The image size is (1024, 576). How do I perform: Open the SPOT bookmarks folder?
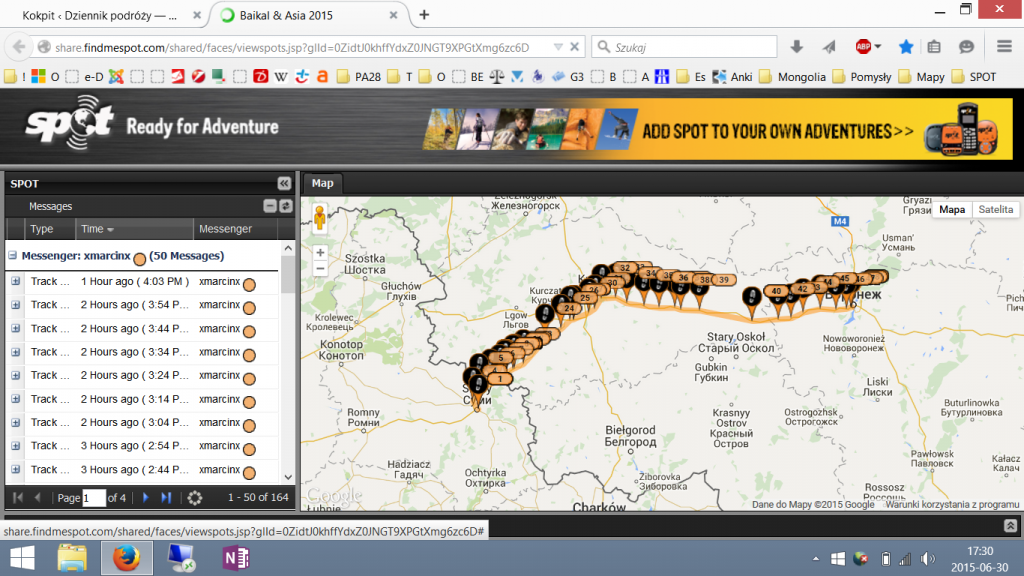coord(974,77)
